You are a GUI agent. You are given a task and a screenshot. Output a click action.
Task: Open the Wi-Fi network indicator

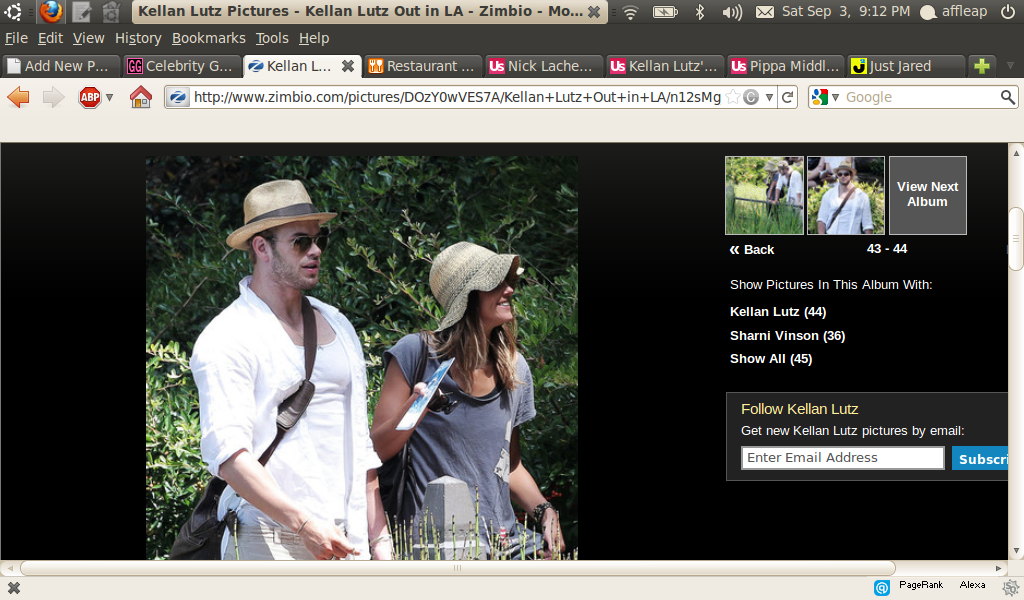point(630,12)
